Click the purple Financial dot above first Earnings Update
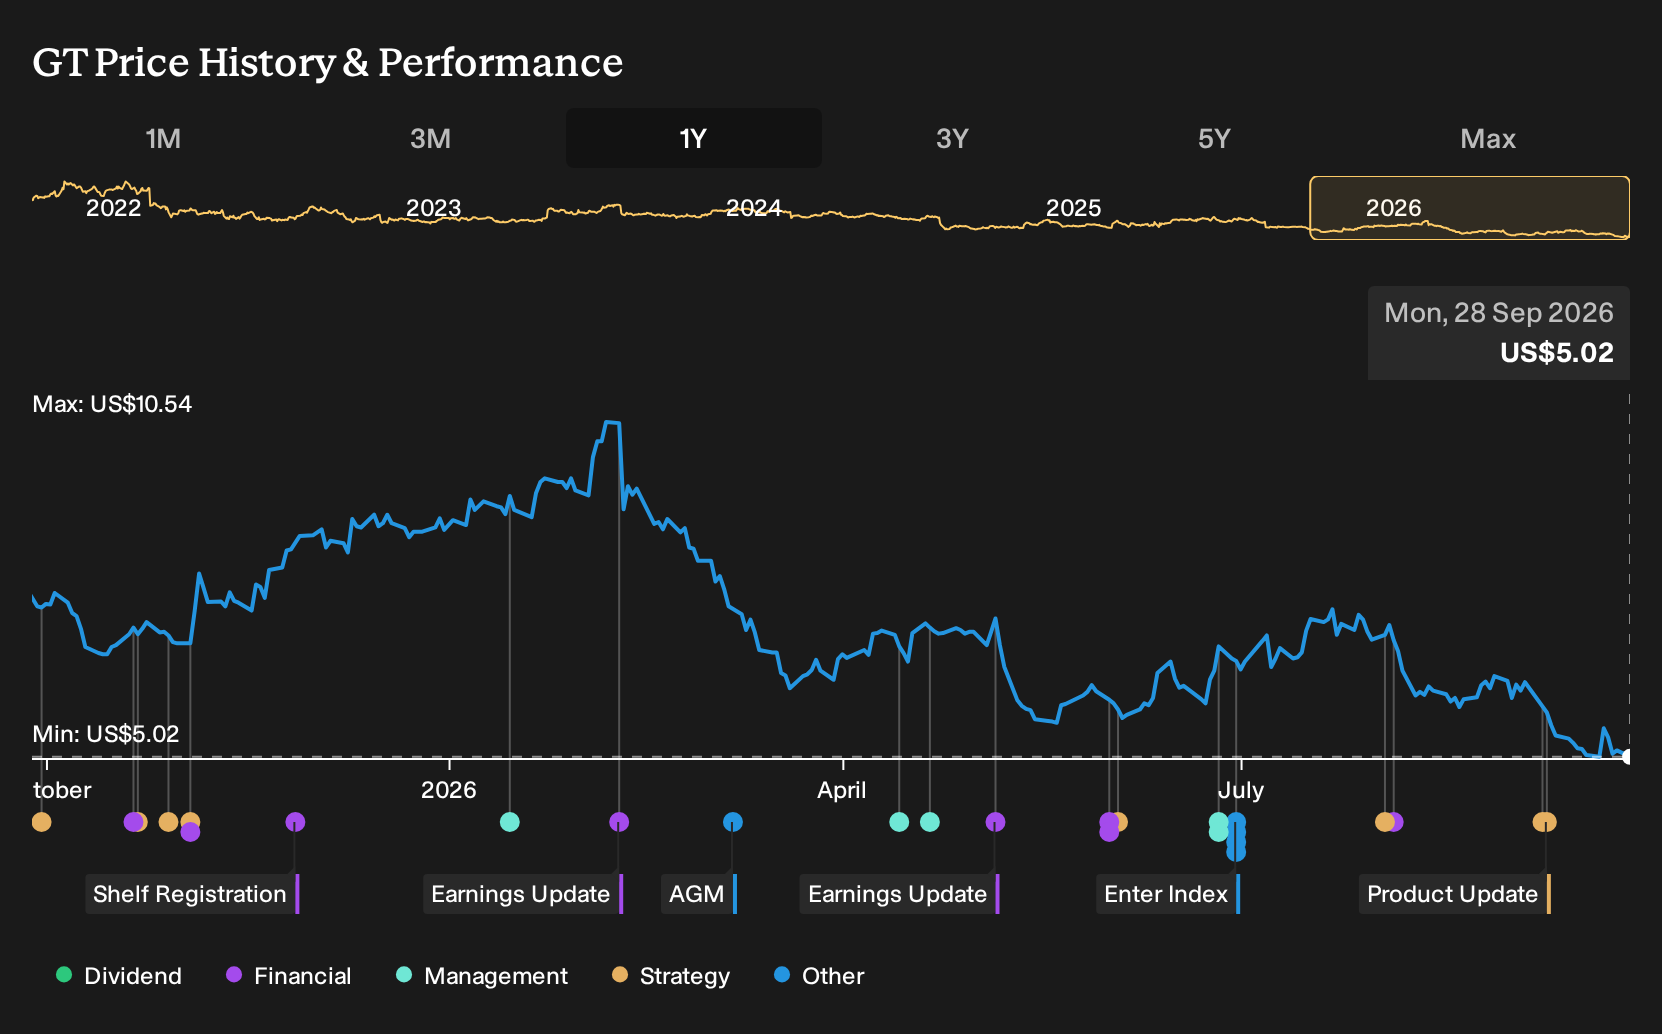Viewport: 1662px width, 1034px height. point(619,822)
